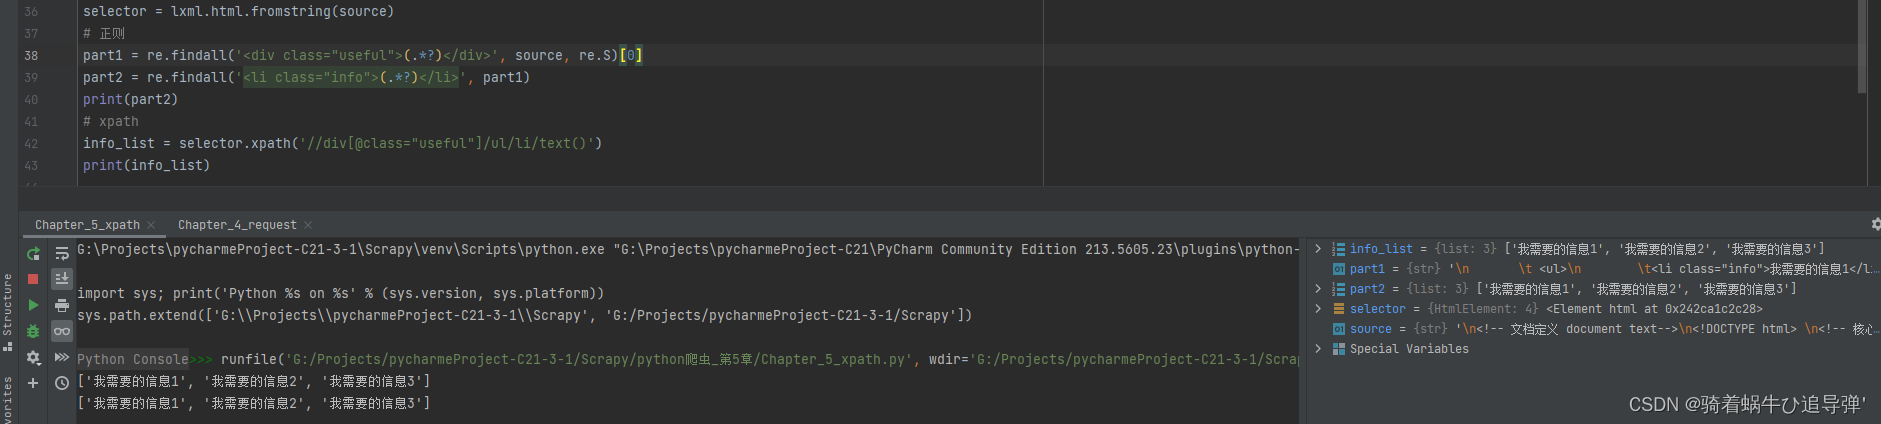1881x424 pixels.
Task: Click line number 40 in the gutter
Action: (x=31, y=100)
